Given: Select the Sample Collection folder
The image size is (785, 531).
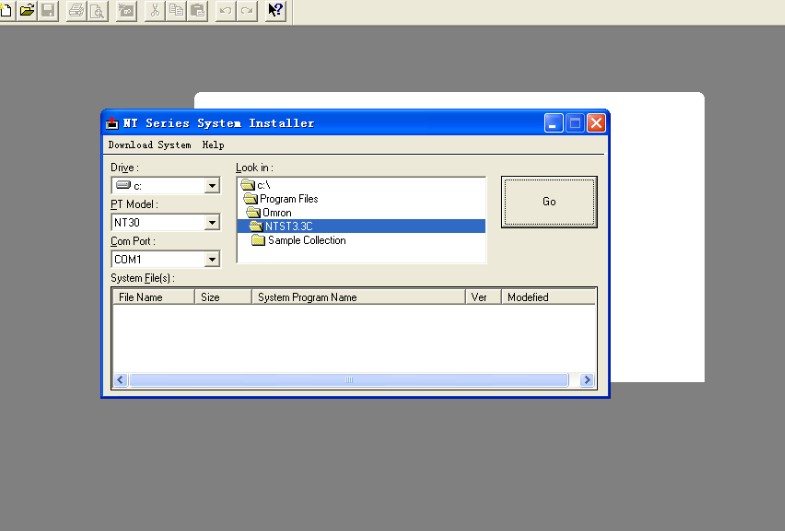Looking at the screenshot, I should [x=306, y=240].
